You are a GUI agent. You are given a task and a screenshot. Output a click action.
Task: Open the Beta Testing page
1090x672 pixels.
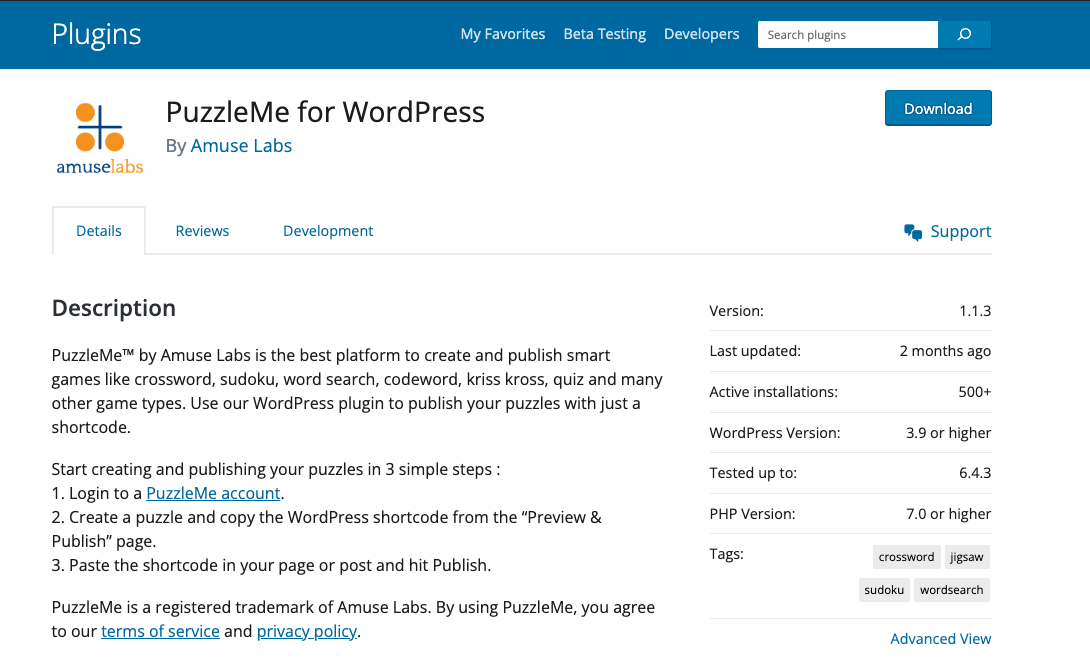[604, 33]
